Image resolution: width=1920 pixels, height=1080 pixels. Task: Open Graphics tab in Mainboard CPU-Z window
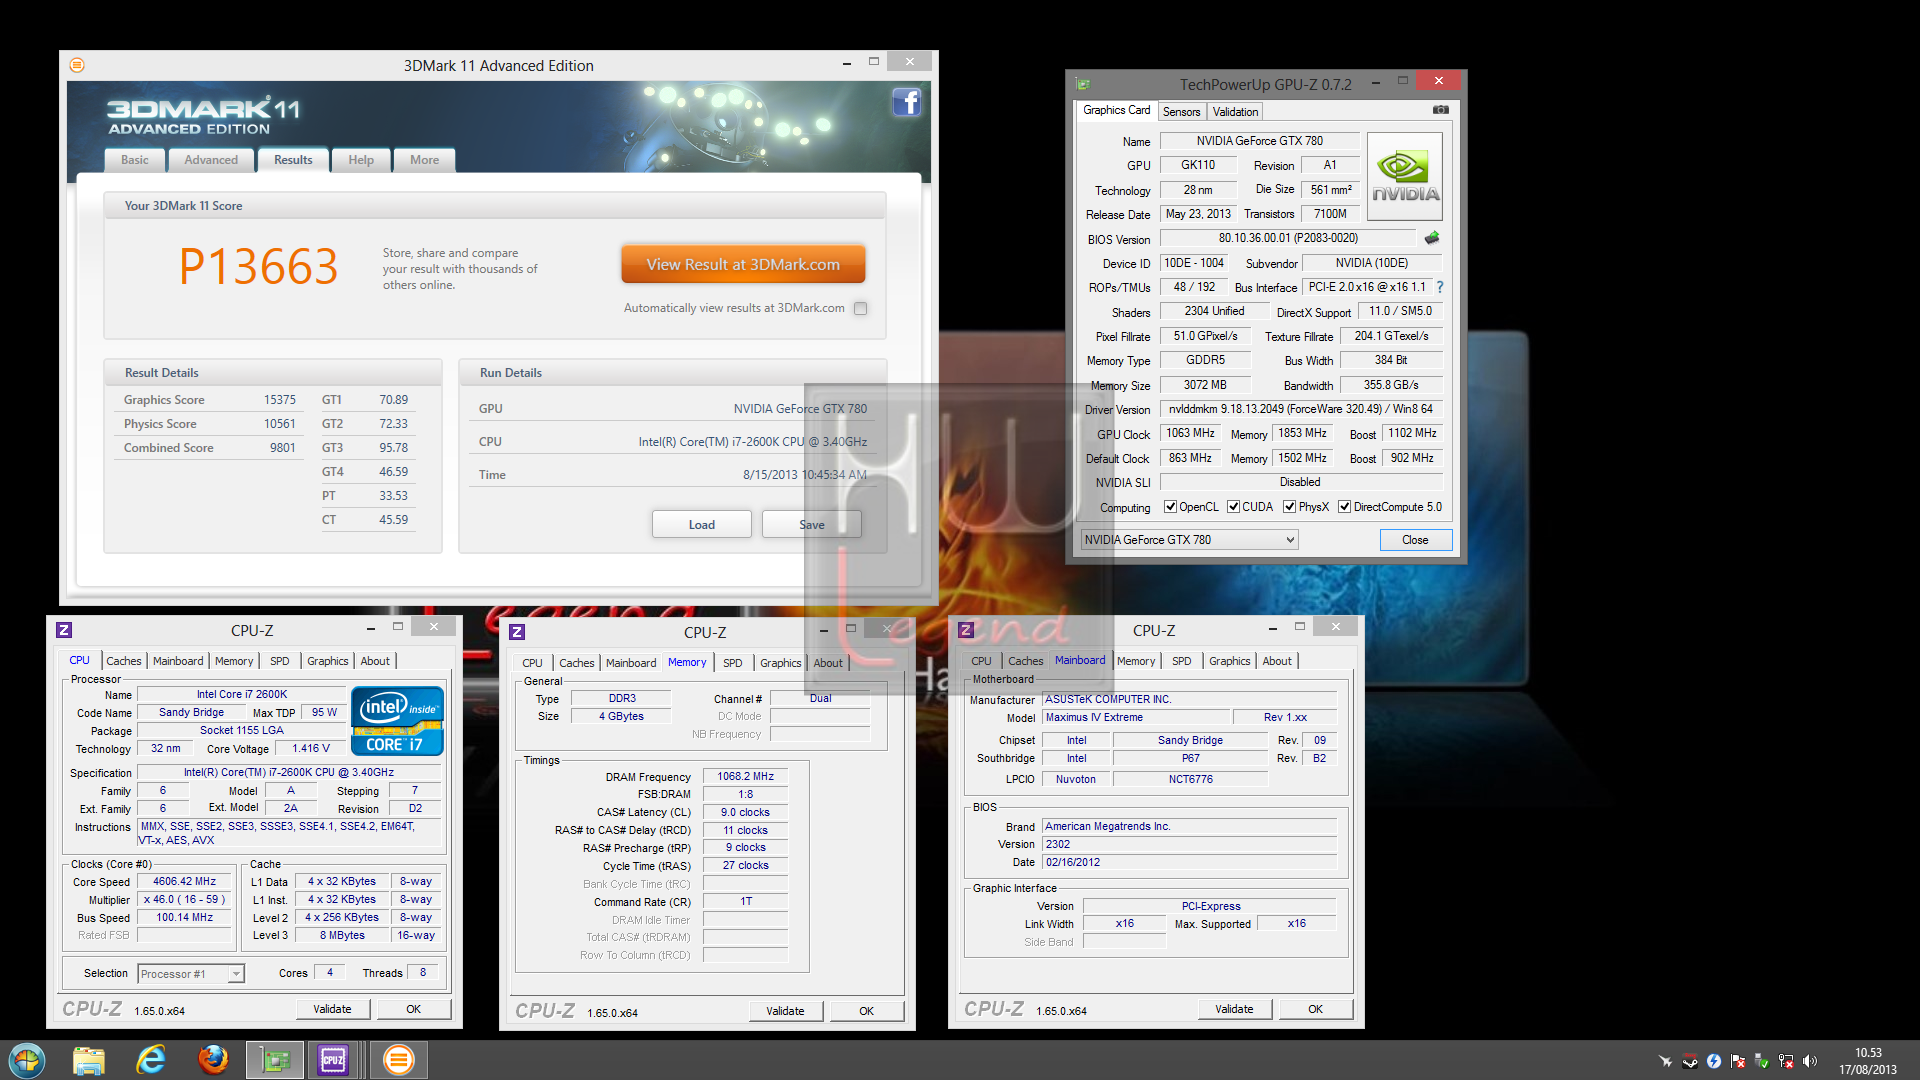[1229, 661]
